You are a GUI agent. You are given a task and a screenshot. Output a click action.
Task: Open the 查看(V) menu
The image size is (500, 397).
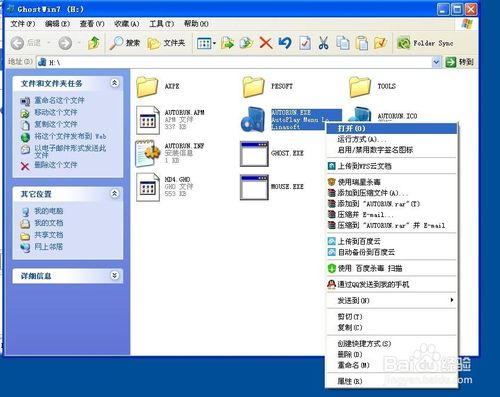pos(92,24)
